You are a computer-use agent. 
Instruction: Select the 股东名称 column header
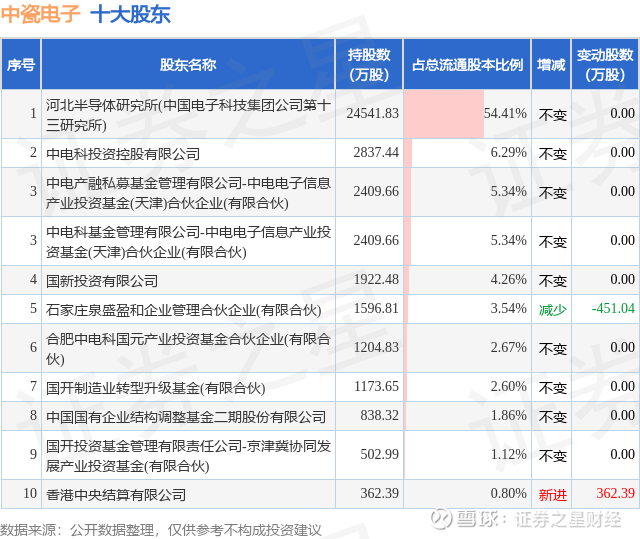pos(188,64)
